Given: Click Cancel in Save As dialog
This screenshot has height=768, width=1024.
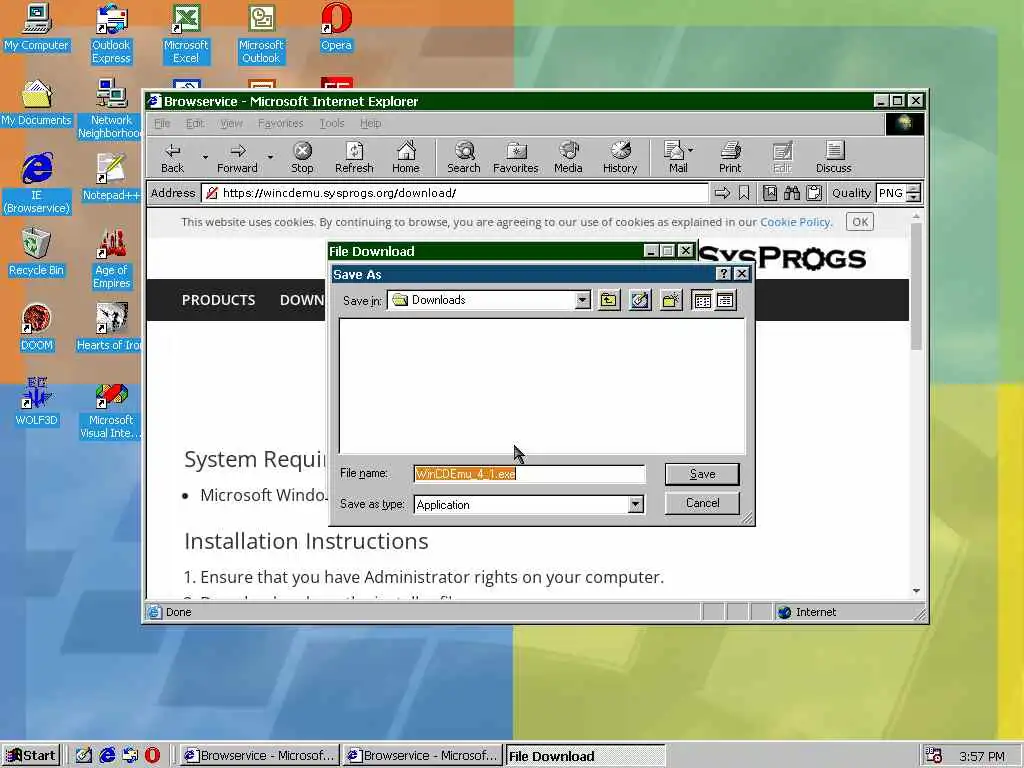Looking at the screenshot, I should (x=702, y=503).
